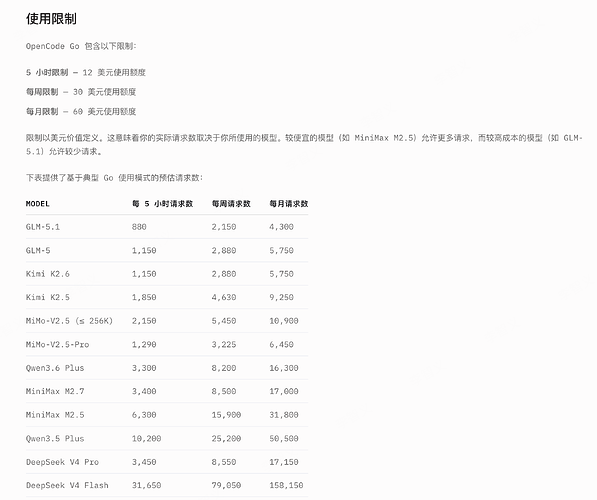Click the 15,900 weekly value
597x500 pixels.
point(226,415)
